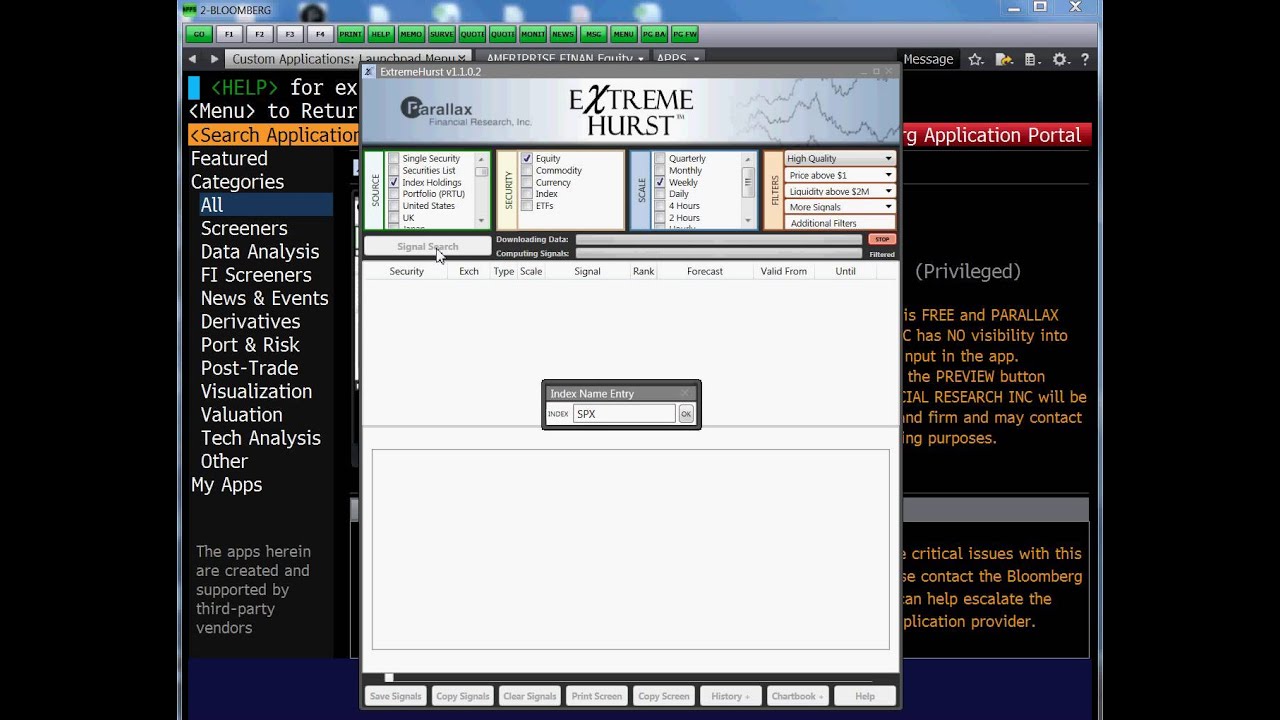Expand the Chartbook menu button

[x=797, y=696]
